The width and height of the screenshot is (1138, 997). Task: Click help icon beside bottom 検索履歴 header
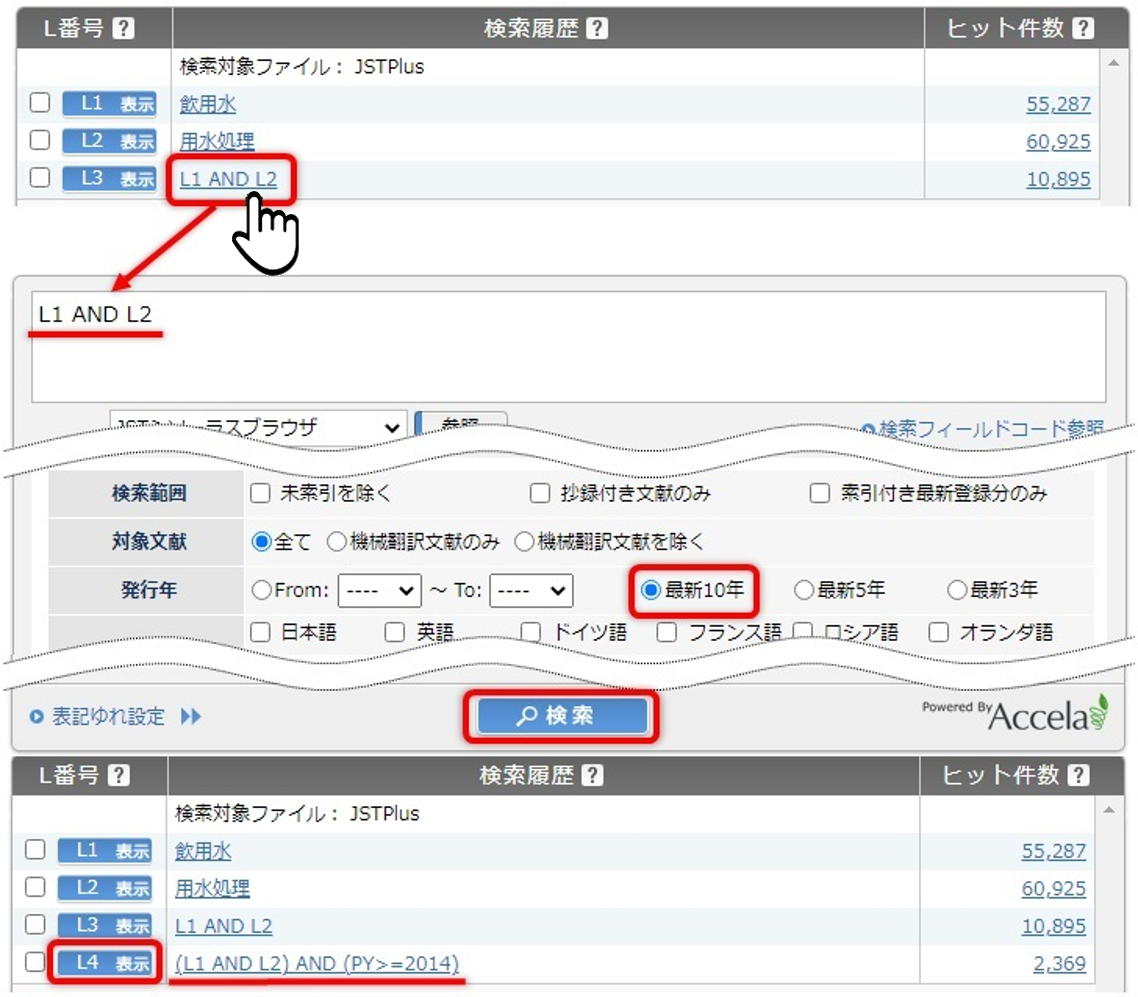click(592, 775)
